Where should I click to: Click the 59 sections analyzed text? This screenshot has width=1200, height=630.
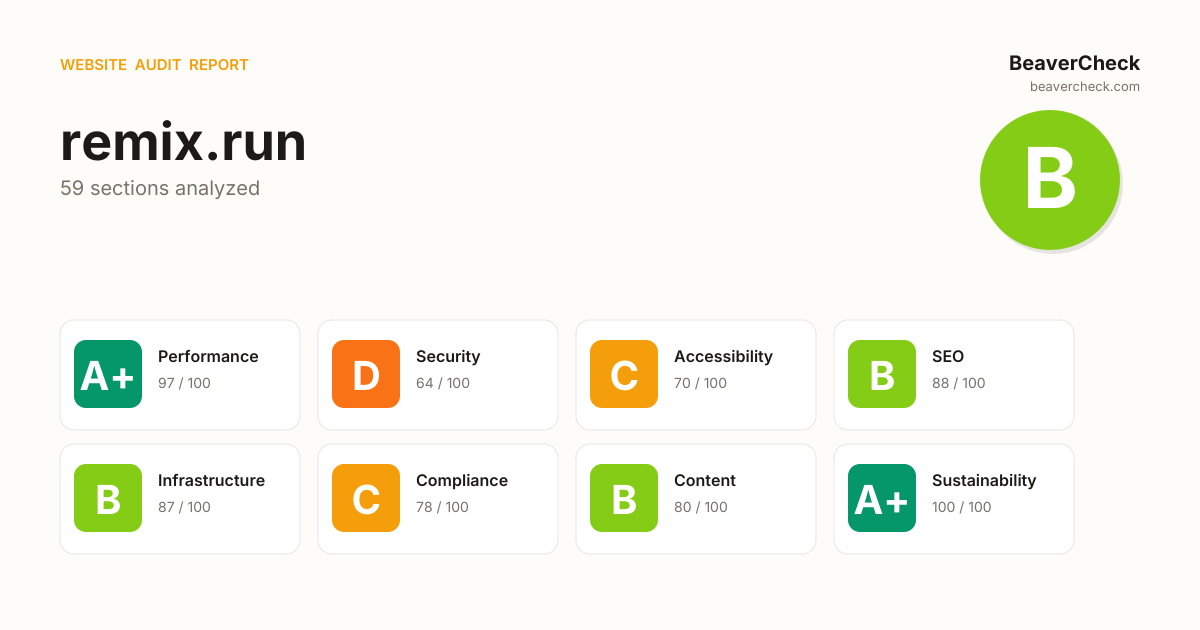coord(160,188)
